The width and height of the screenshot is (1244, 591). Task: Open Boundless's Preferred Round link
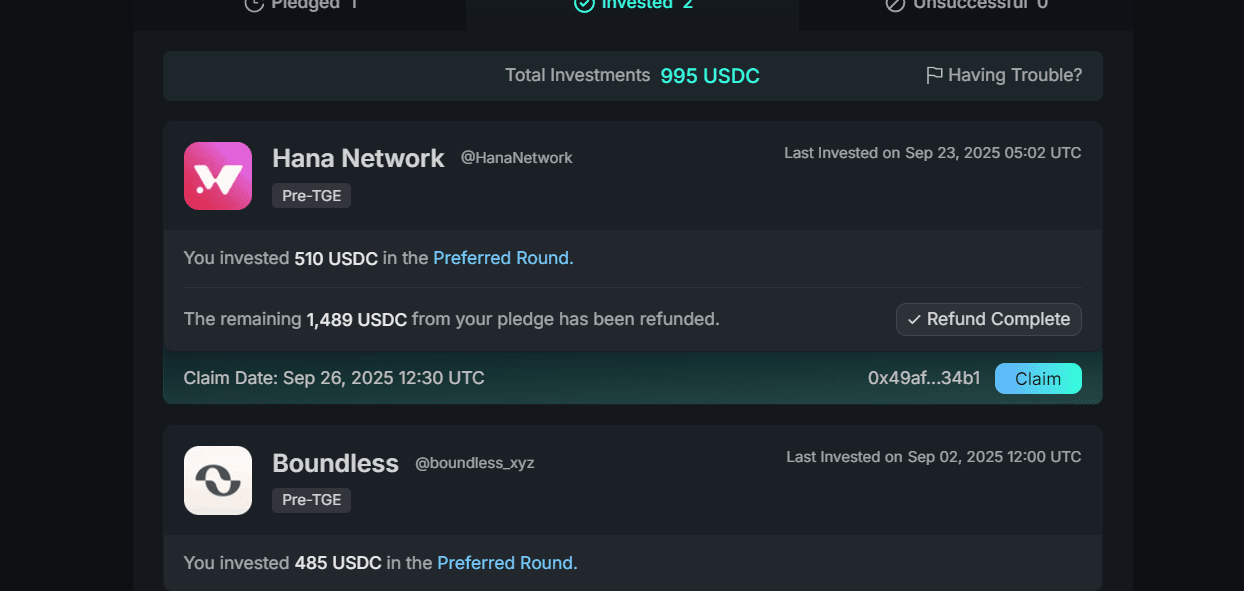pyautogui.click(x=507, y=563)
